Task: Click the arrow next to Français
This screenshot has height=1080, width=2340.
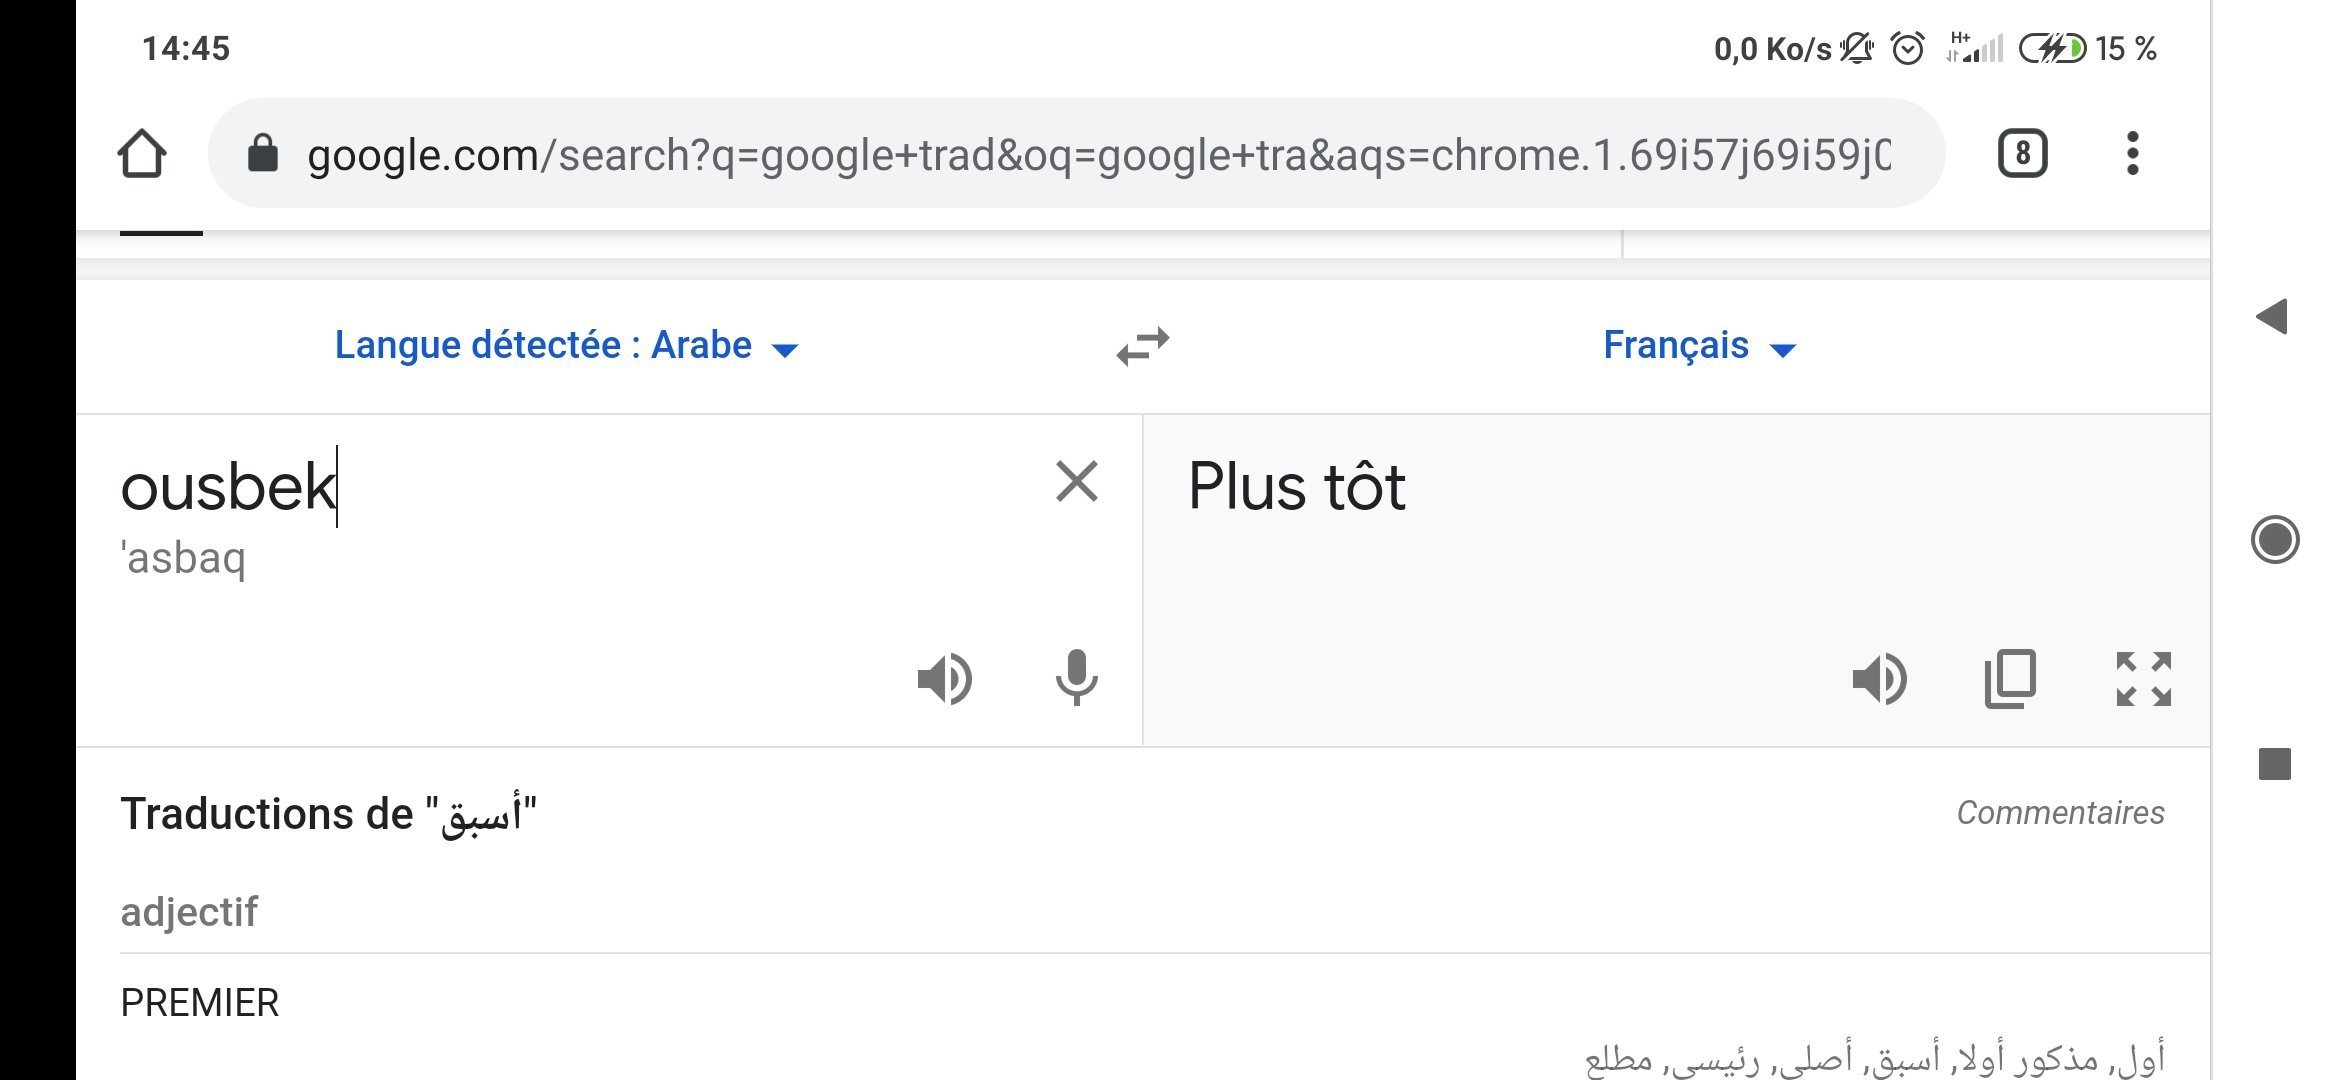Action: point(1783,349)
